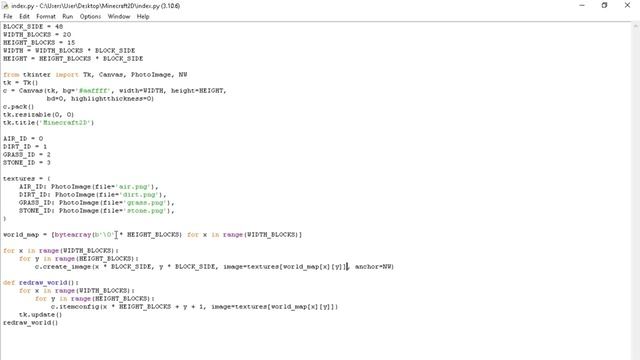Open the Window menu

pos(119,16)
